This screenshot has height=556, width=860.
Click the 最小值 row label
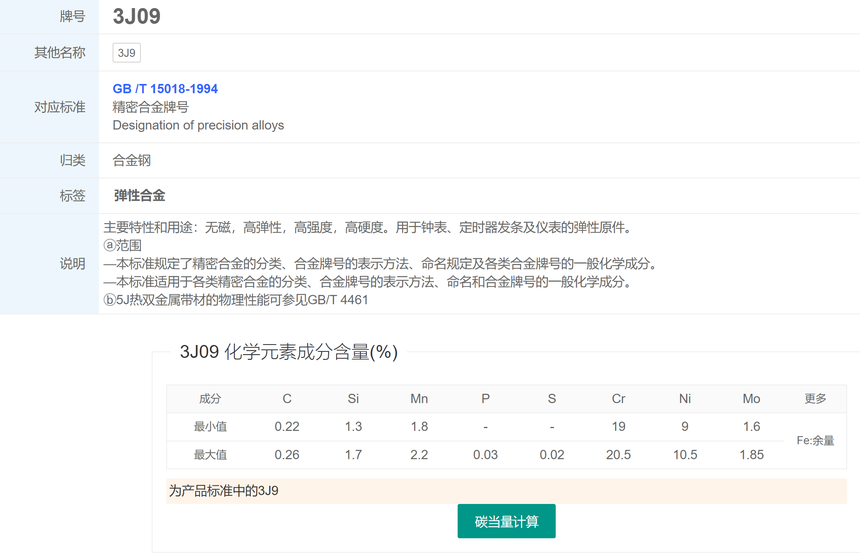[210, 427]
